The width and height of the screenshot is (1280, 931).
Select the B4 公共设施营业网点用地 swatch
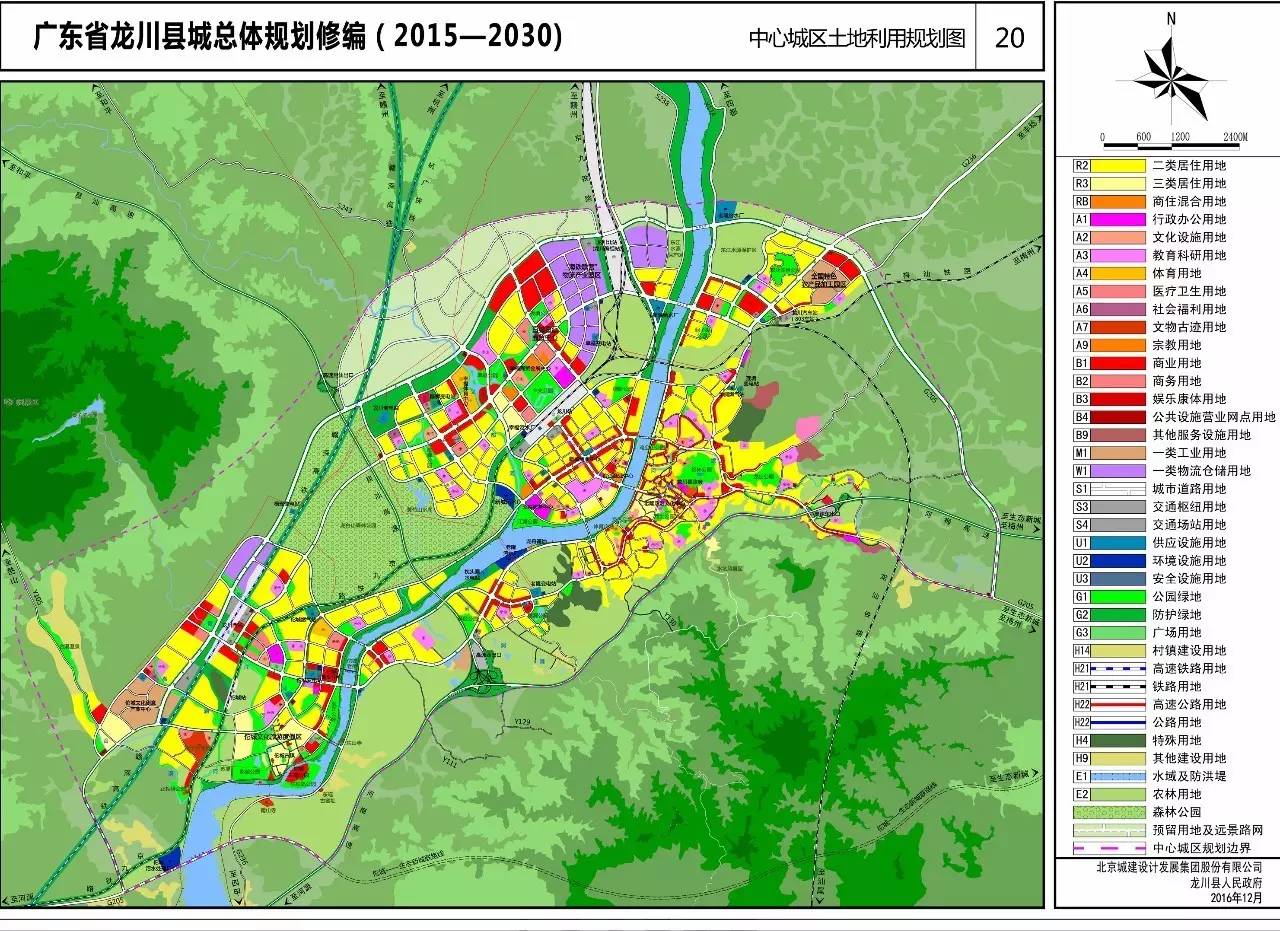(x=1118, y=418)
